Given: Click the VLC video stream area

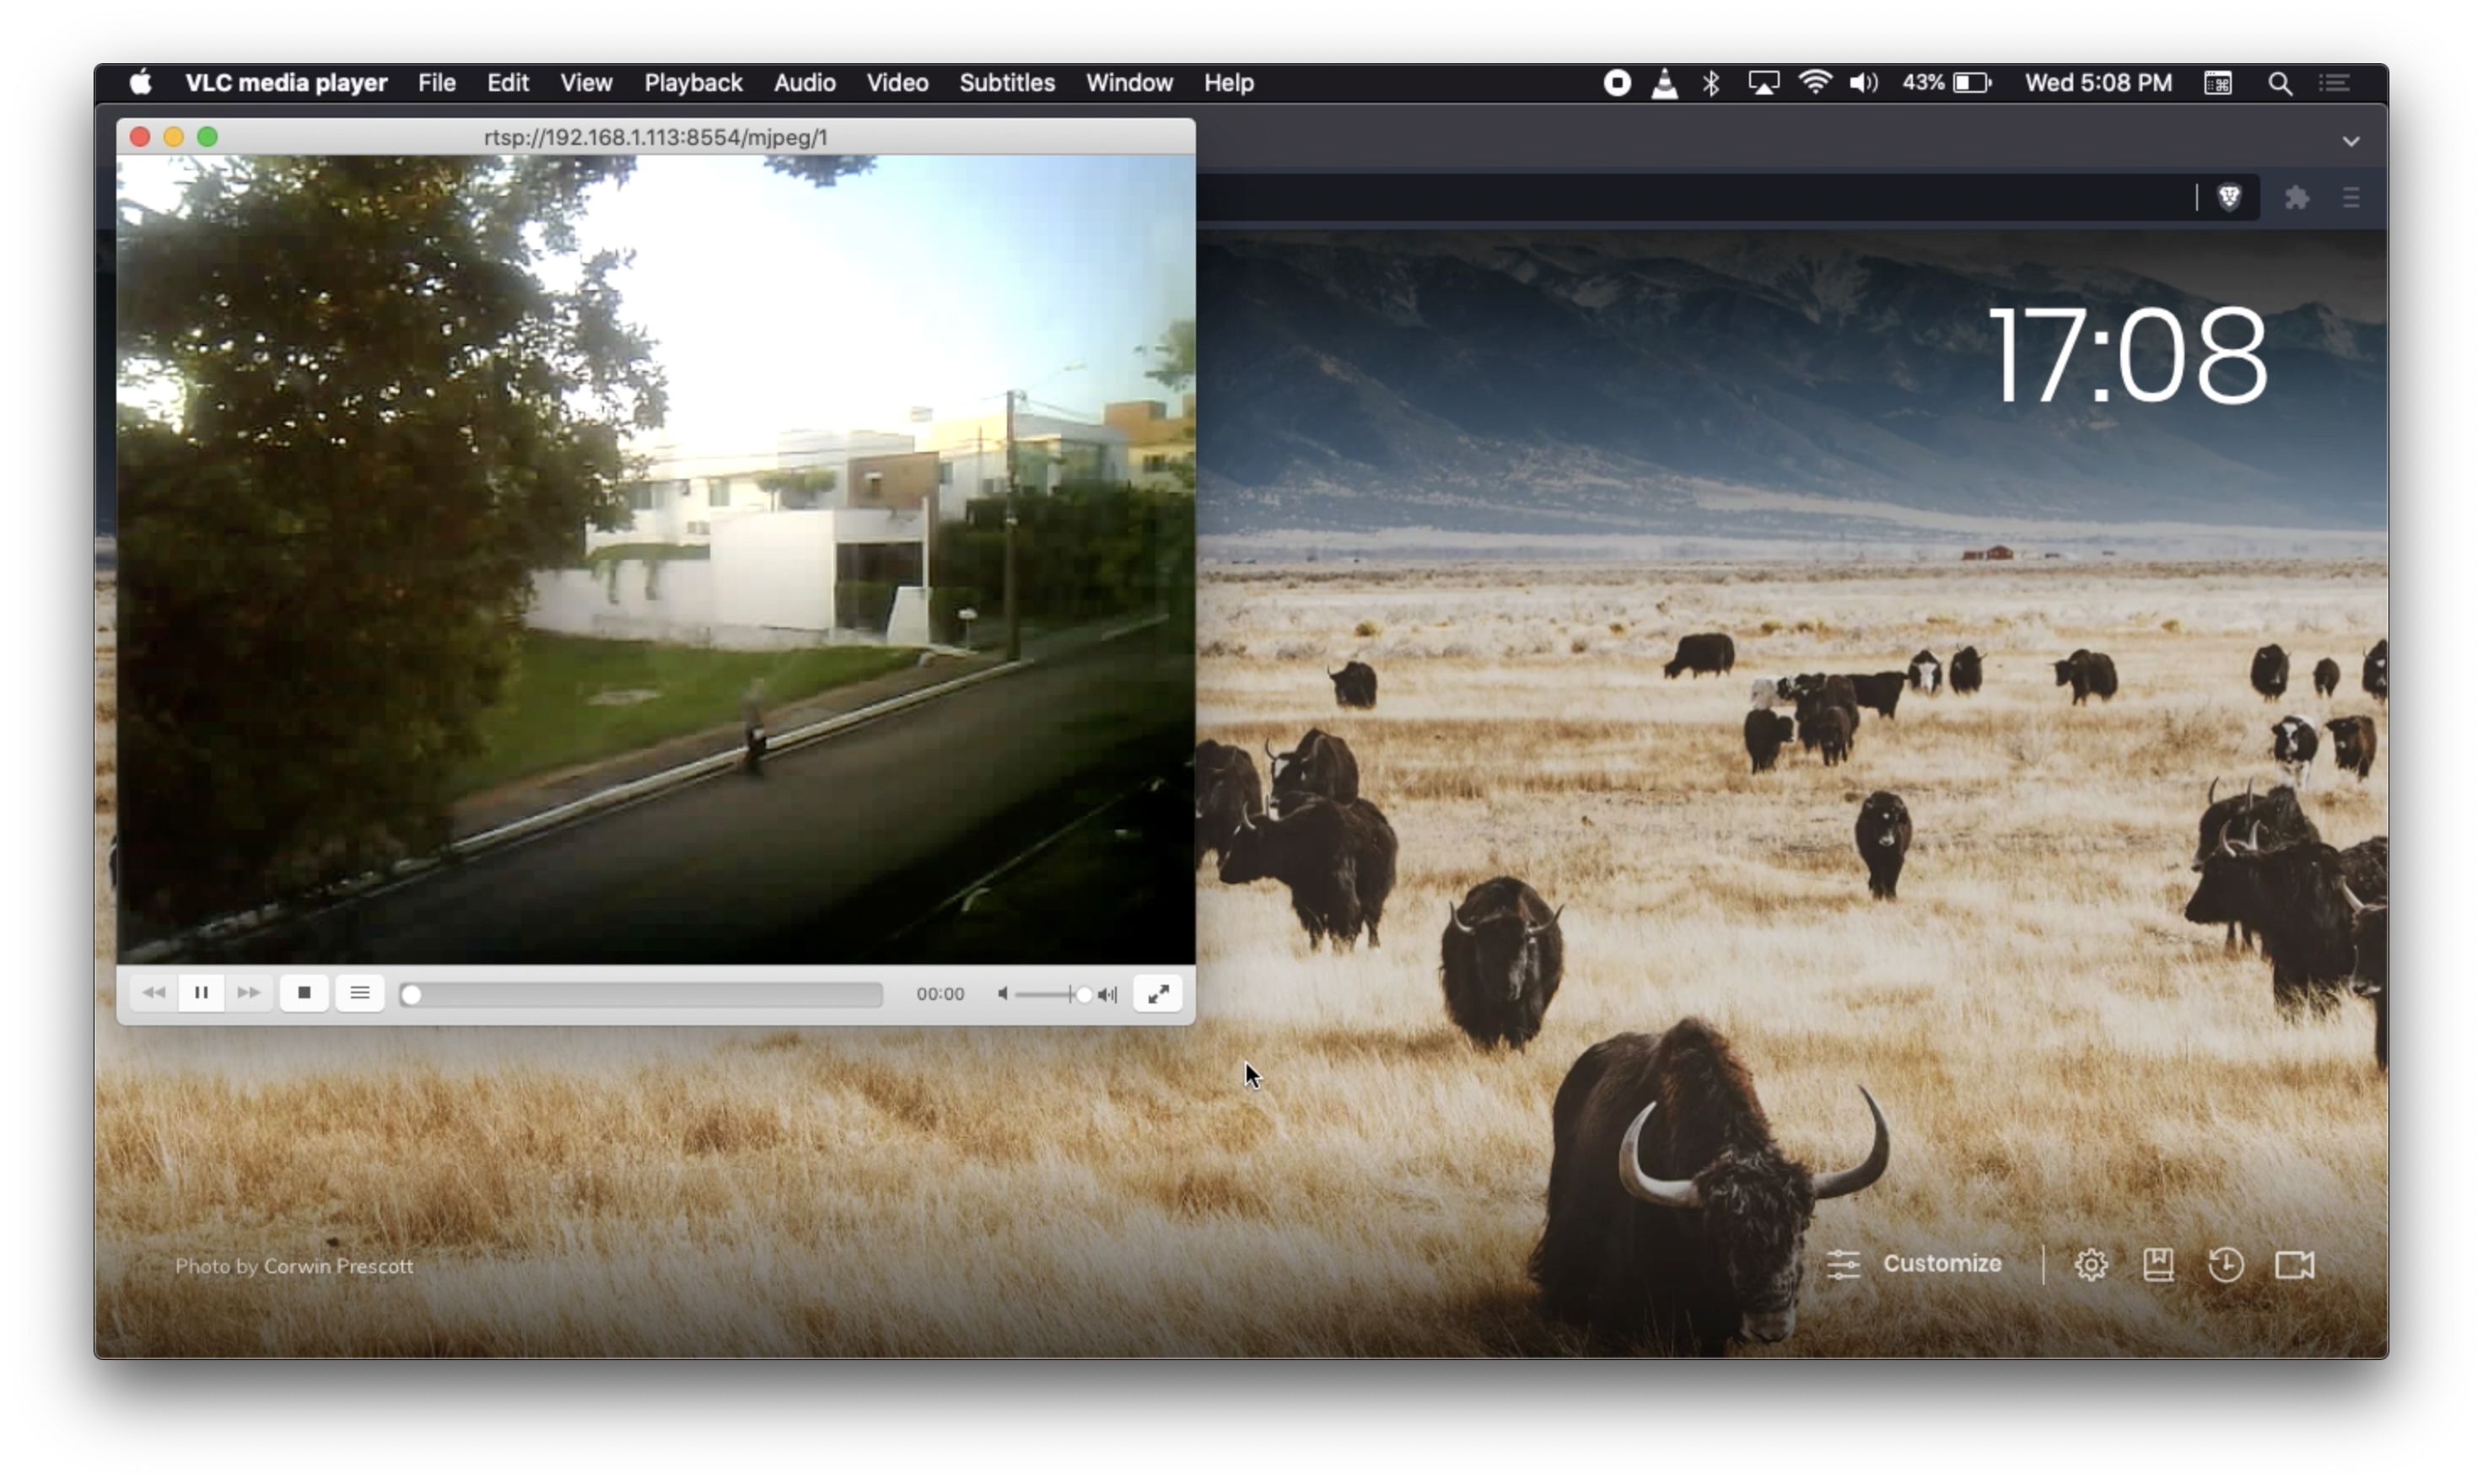Looking at the screenshot, I should [656, 559].
